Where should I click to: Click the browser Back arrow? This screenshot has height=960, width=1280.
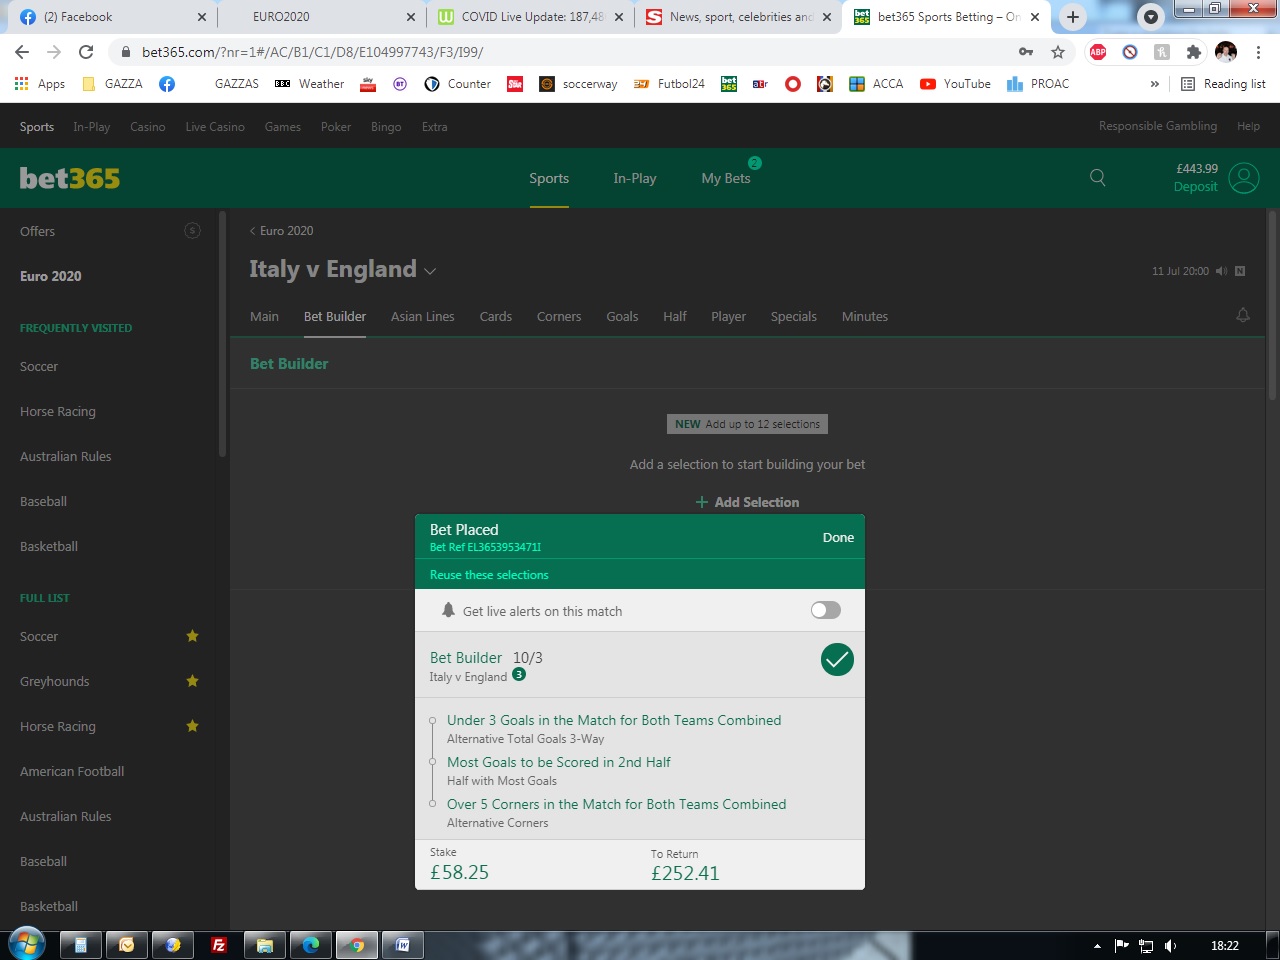[x=22, y=52]
